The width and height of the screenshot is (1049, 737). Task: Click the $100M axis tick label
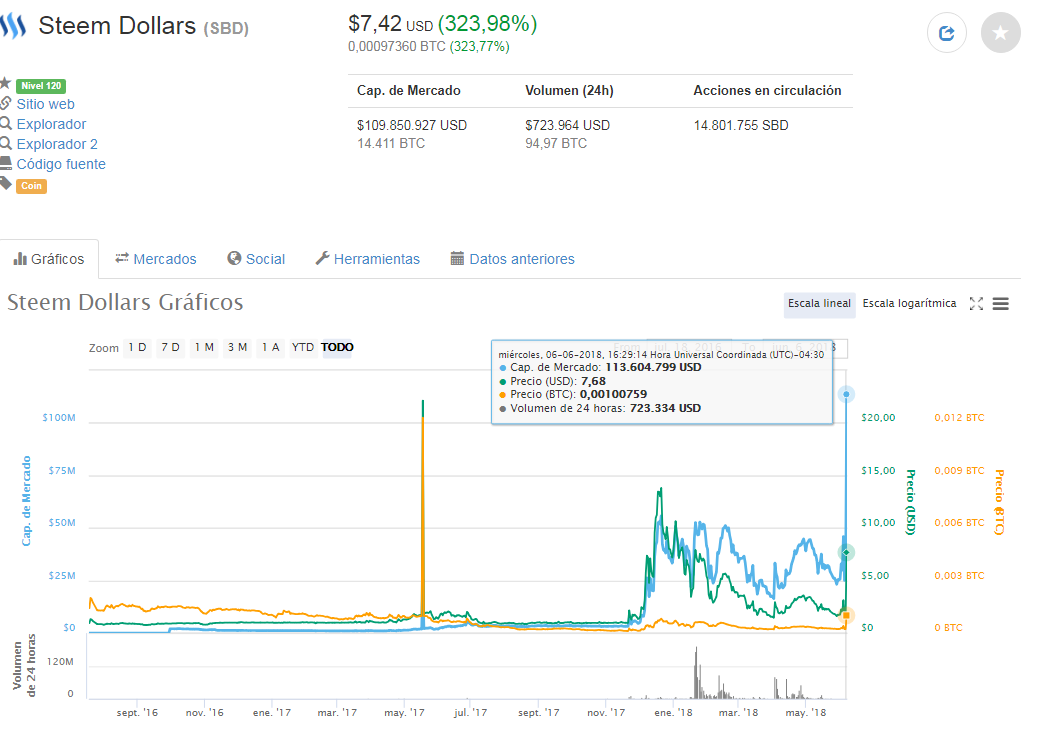point(59,418)
